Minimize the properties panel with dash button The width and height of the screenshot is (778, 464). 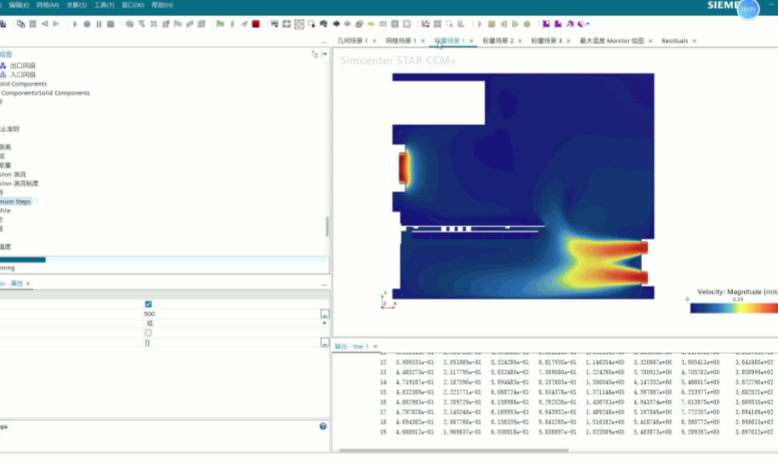[x=324, y=285]
